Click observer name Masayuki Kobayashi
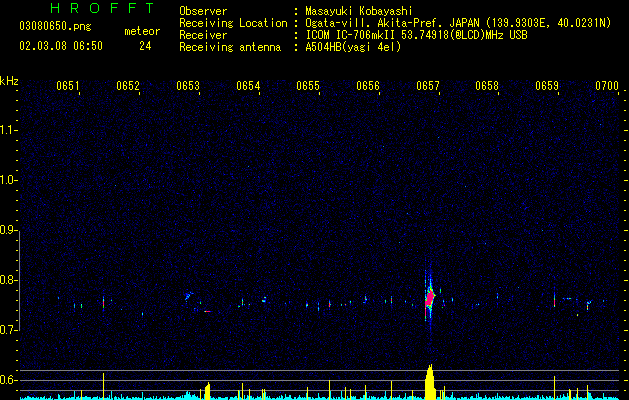Image resolution: width=629 pixels, height=400 pixels. [x=359, y=11]
